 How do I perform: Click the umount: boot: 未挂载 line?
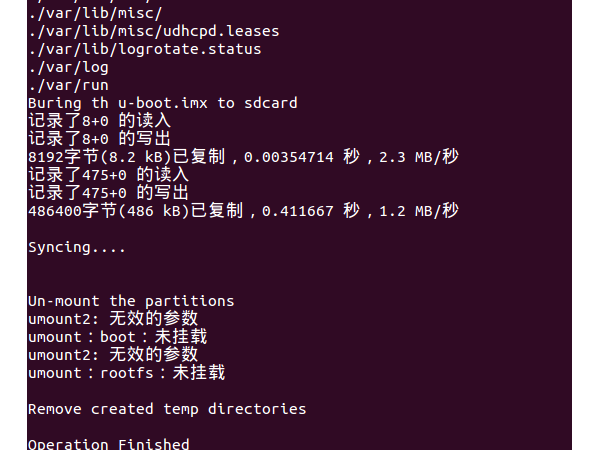117,337
